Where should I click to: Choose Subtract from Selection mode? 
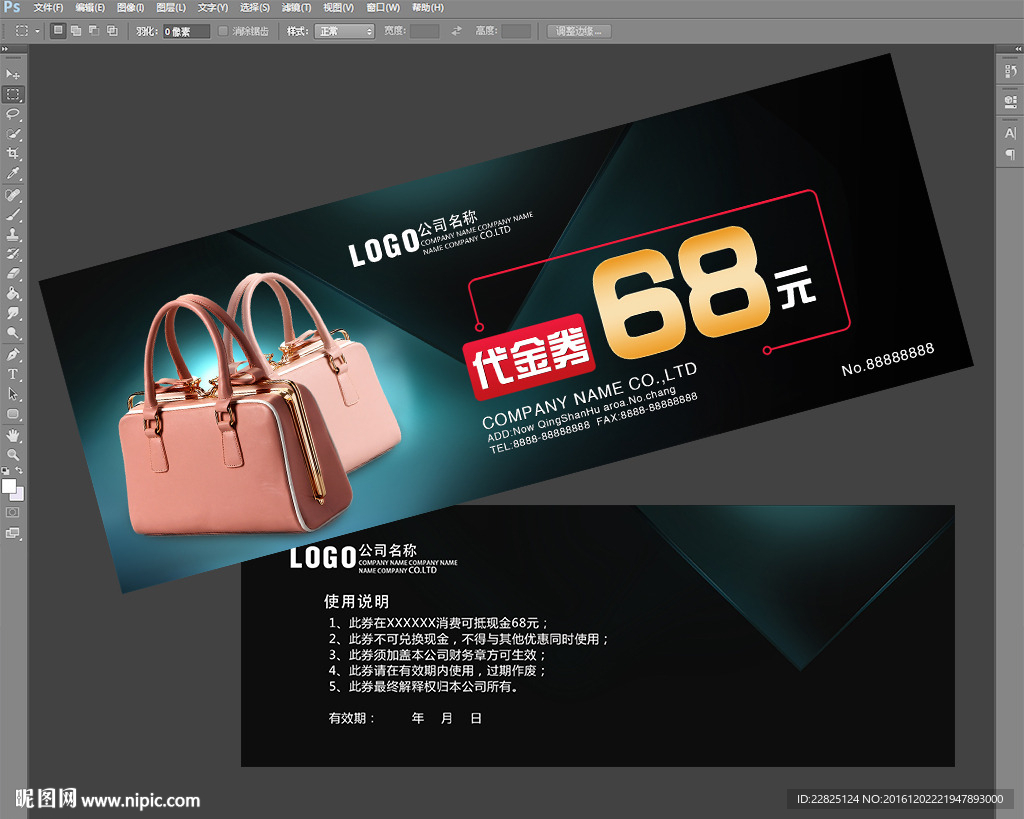(x=94, y=31)
